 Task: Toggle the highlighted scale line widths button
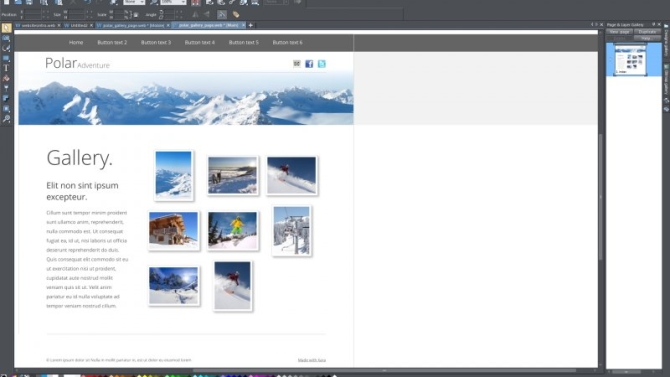[x=222, y=15]
